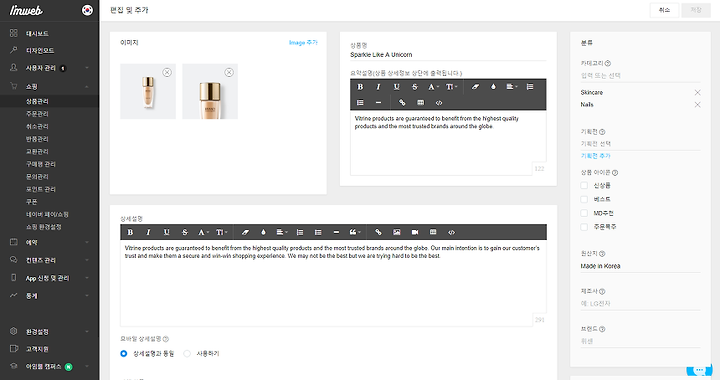Select the 사용하기 radio button
This screenshot has height=380, width=720.
pos(187,353)
